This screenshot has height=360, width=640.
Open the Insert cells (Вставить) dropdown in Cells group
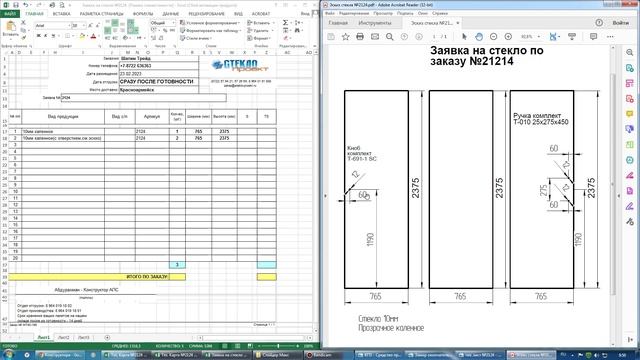pos(261,23)
